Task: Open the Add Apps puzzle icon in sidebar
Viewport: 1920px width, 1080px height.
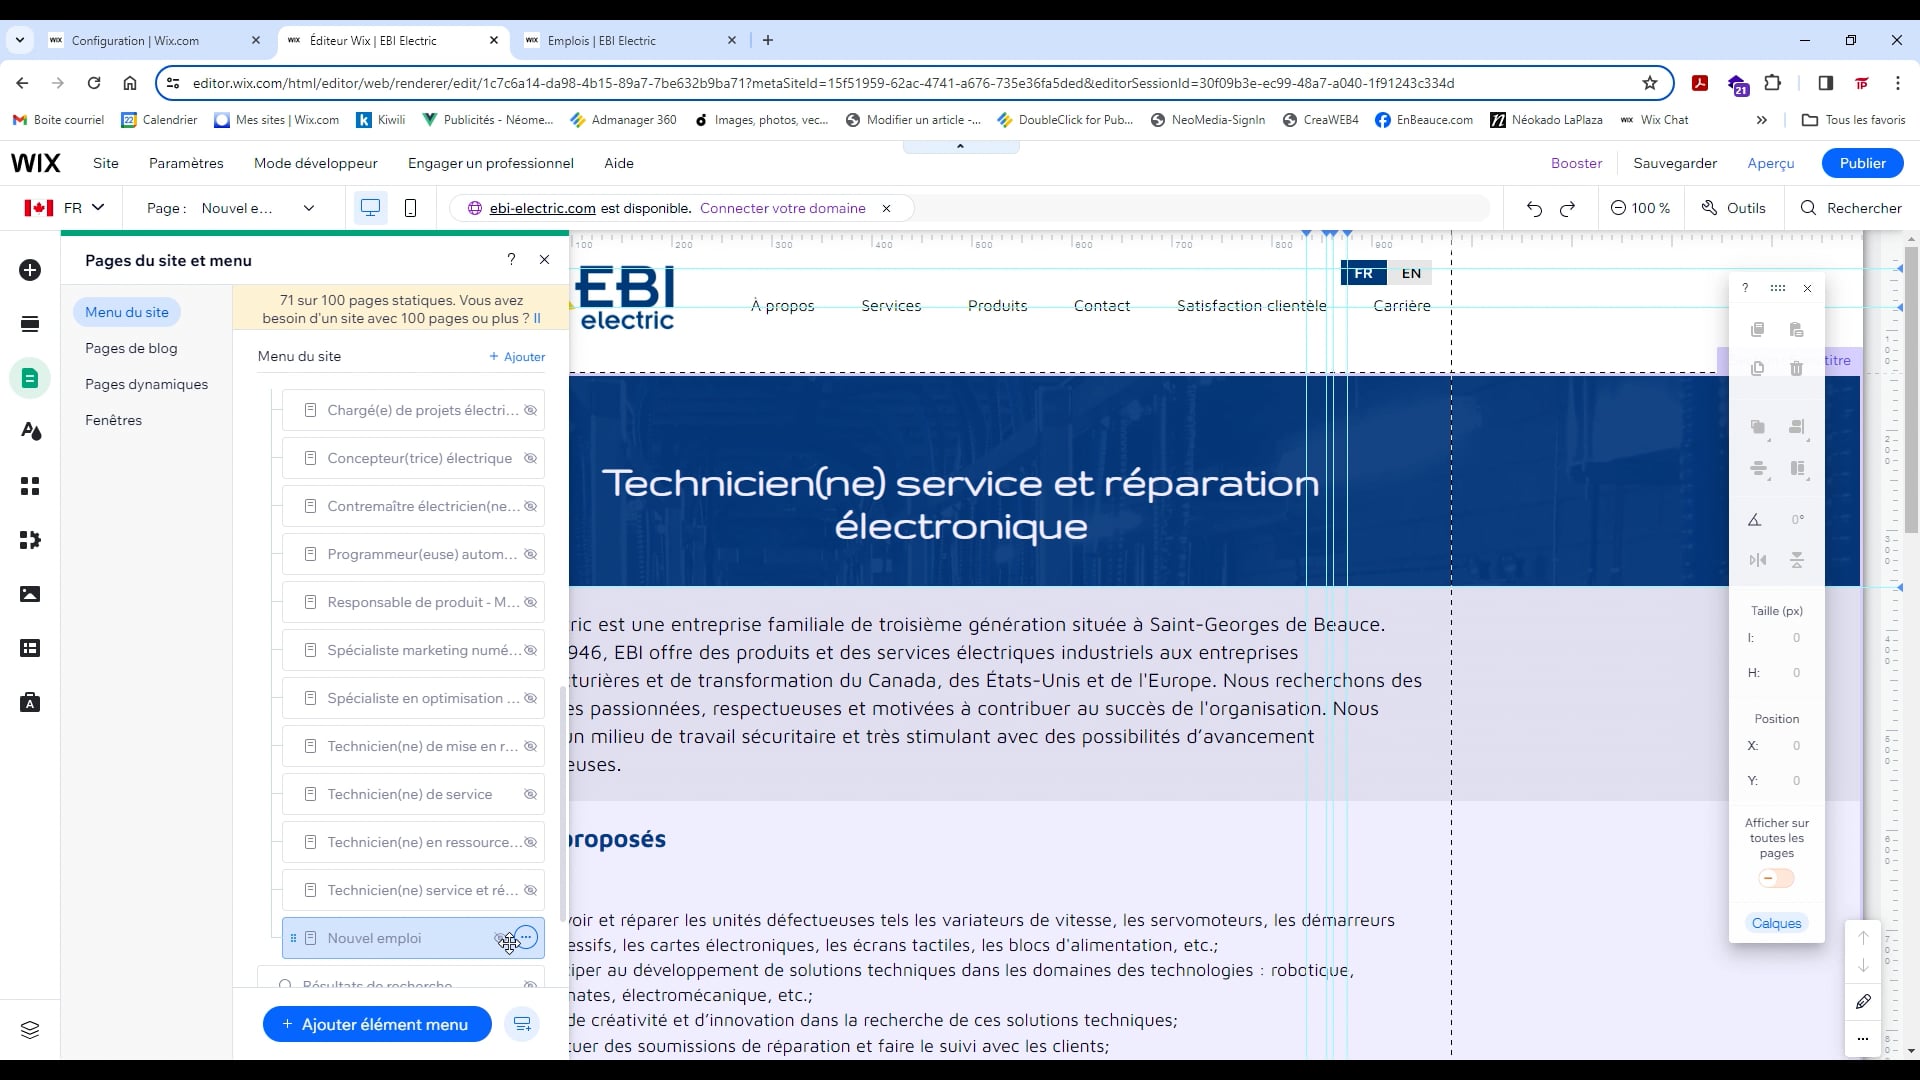Action: pos(30,540)
